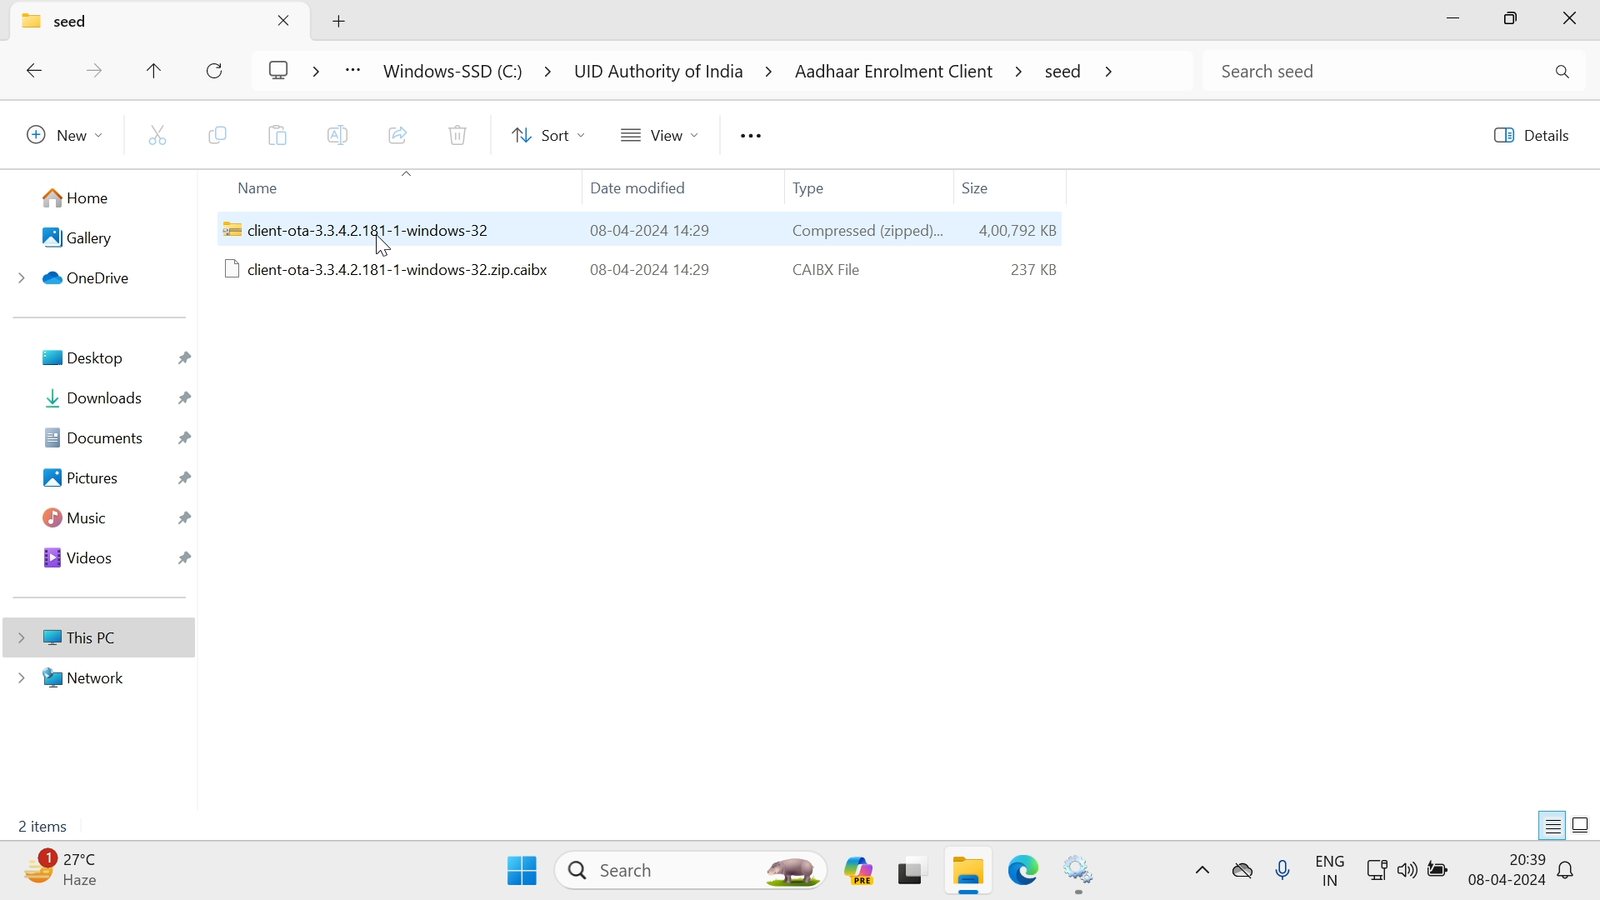Expand the This PC tree node

[x=21, y=638]
